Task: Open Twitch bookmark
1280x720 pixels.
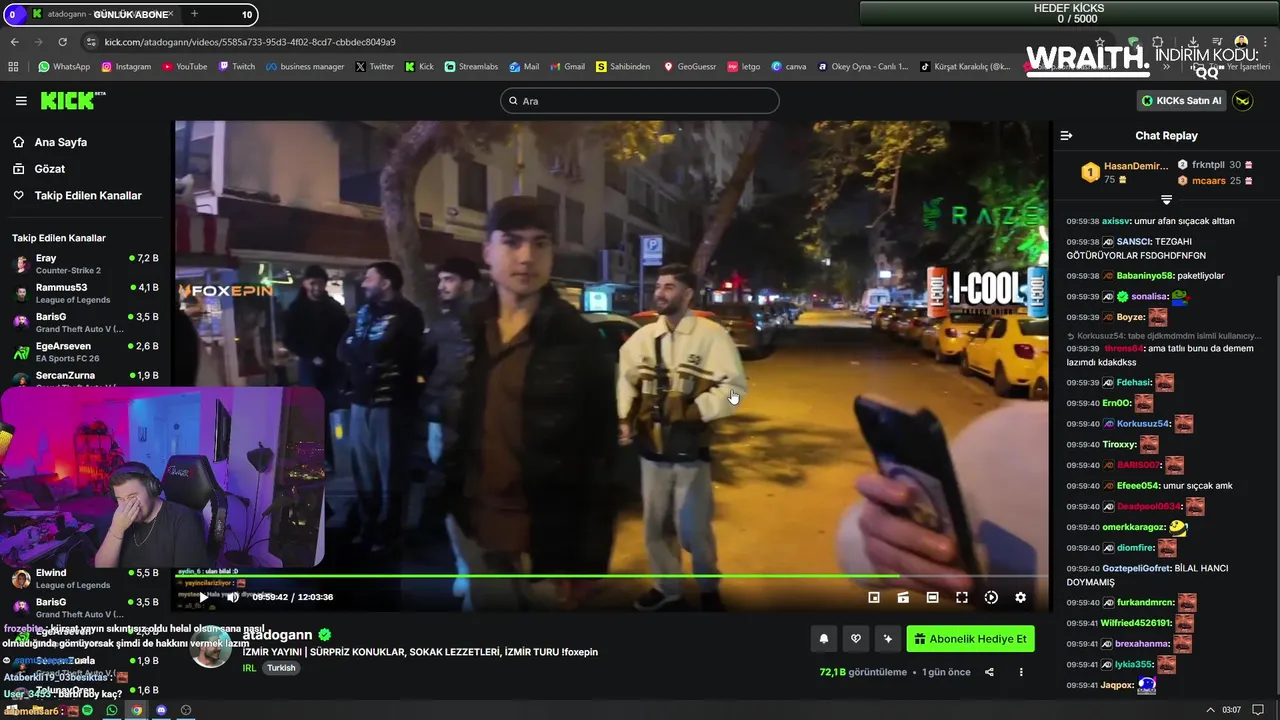Action: pyautogui.click(x=236, y=67)
